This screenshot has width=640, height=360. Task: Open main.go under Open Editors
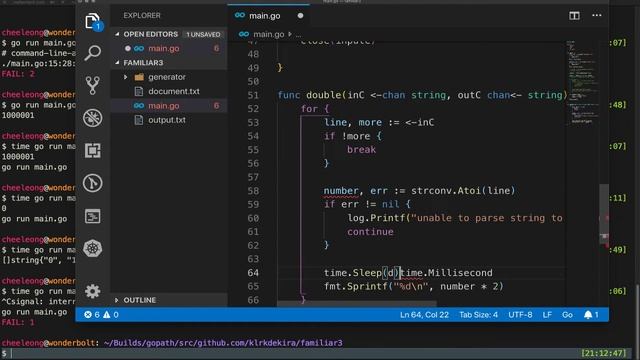(169, 49)
